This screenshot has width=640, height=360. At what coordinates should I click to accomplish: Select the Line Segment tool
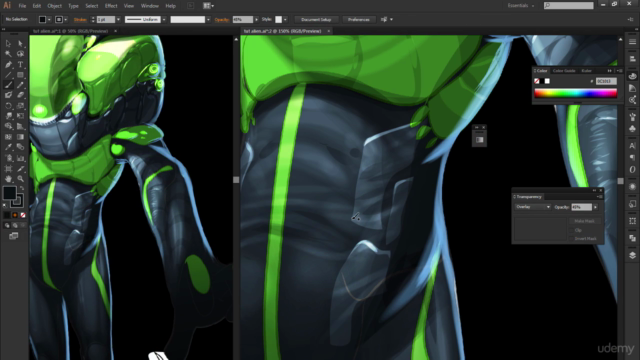[x=8, y=75]
